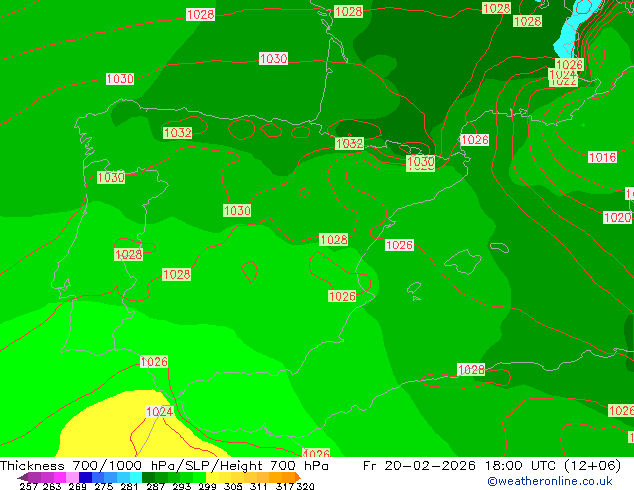Click the yellow warm thickness area over Morocco

pos(110,430)
